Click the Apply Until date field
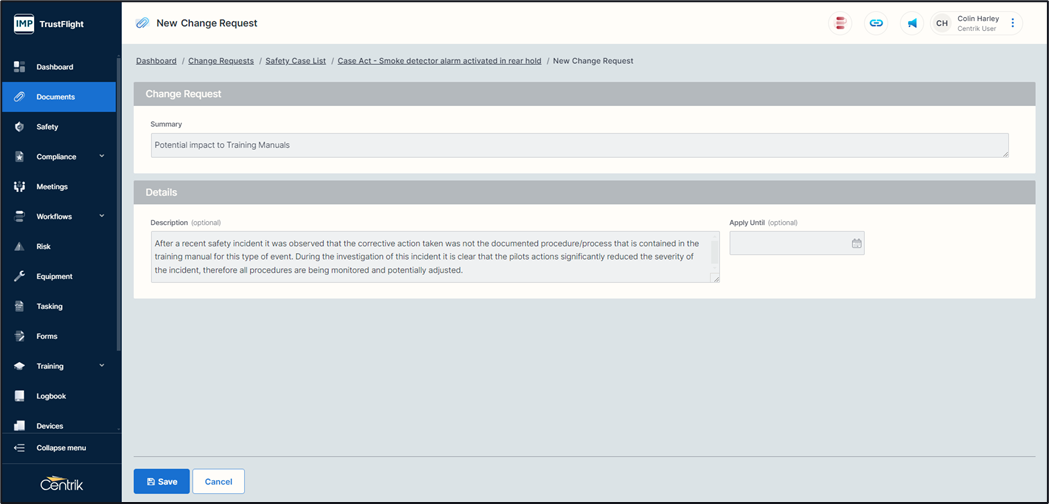Image resolution: width=1049 pixels, height=504 pixels. click(797, 244)
